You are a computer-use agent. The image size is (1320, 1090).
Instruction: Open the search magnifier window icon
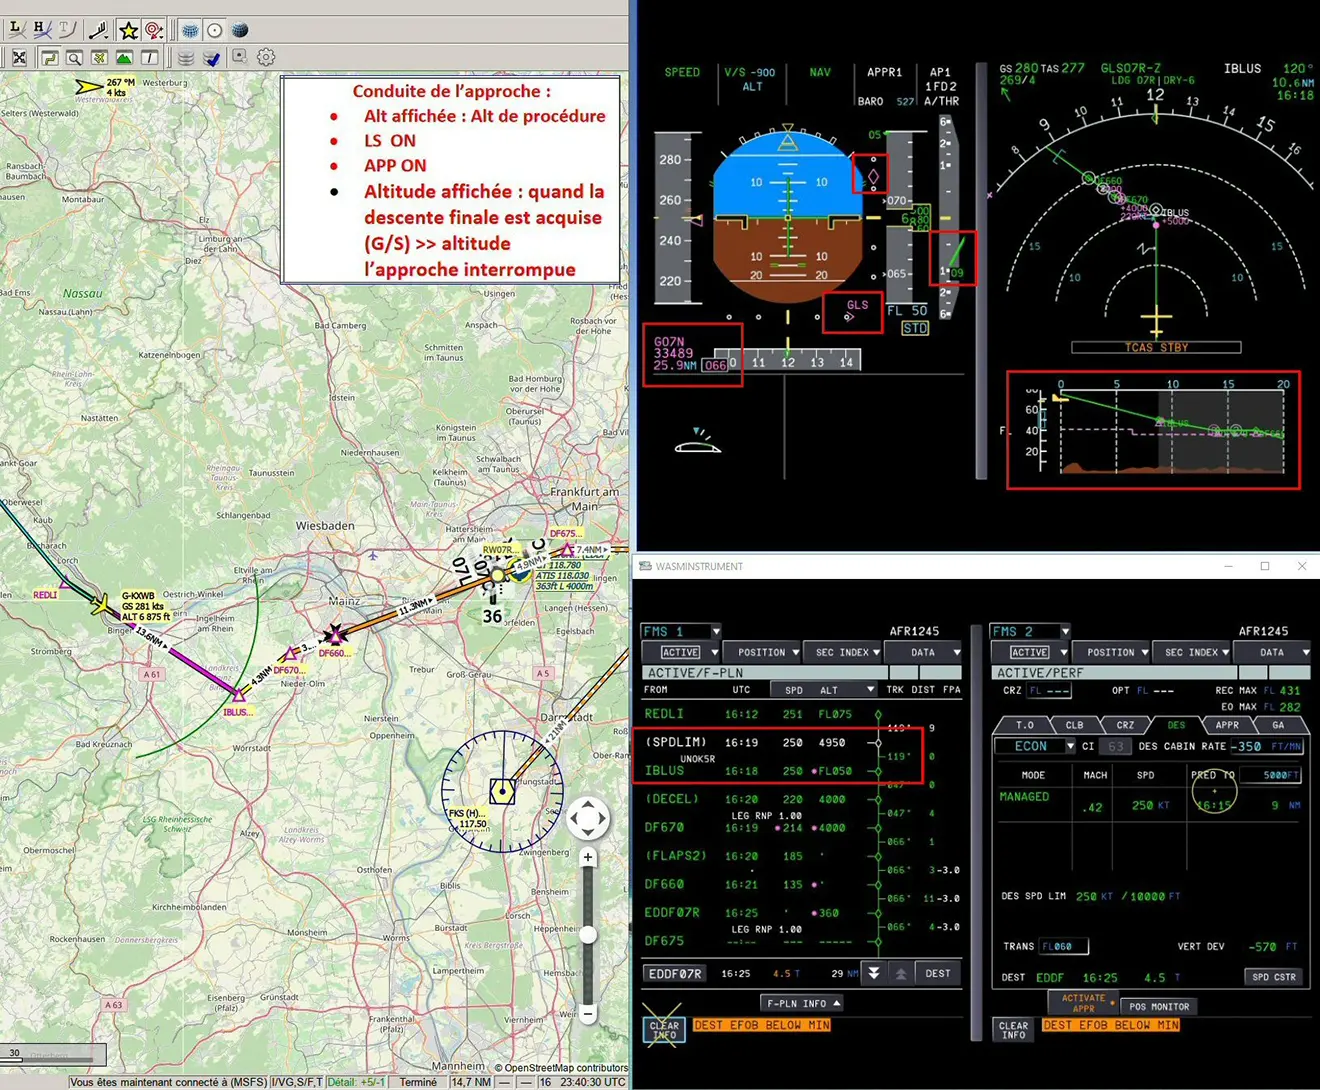click(74, 58)
